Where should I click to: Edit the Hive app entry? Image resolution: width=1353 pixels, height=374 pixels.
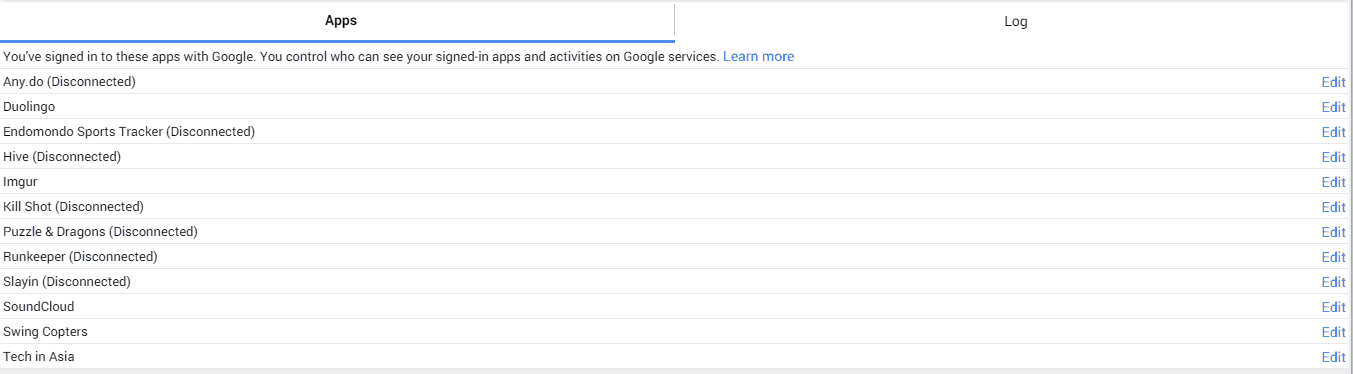[x=1333, y=157]
